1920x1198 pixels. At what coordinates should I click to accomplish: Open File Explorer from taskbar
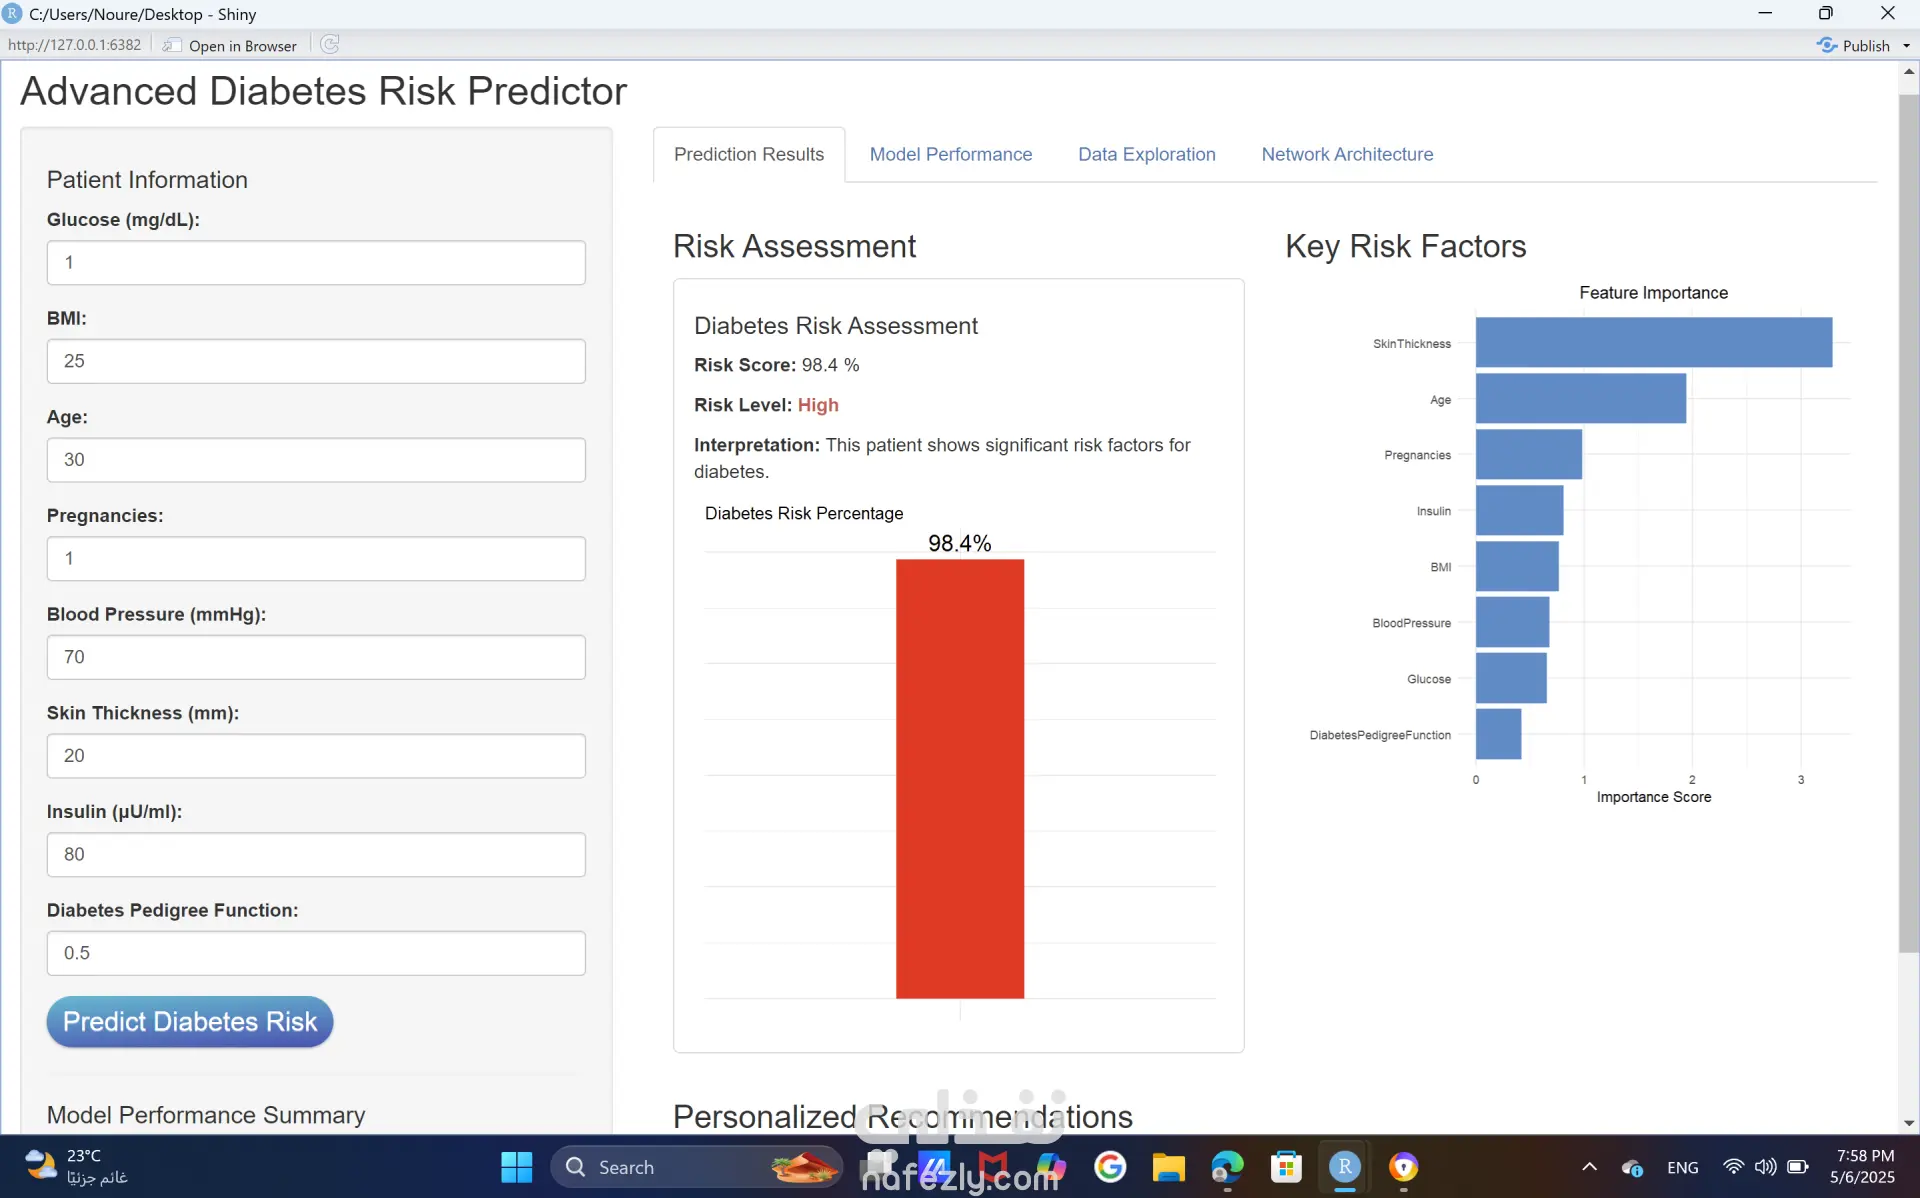pyautogui.click(x=1168, y=1167)
